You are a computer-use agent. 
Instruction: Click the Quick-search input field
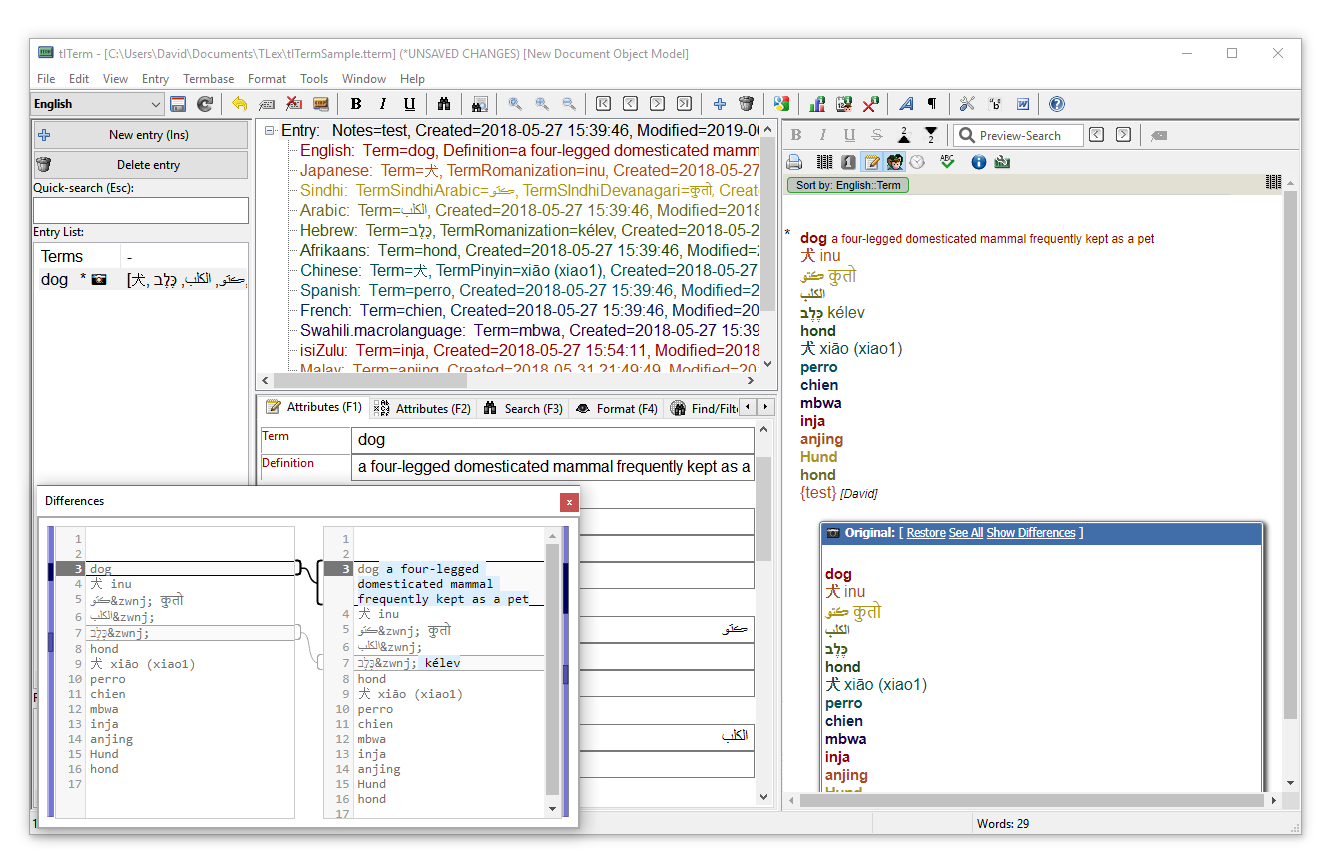coord(141,210)
